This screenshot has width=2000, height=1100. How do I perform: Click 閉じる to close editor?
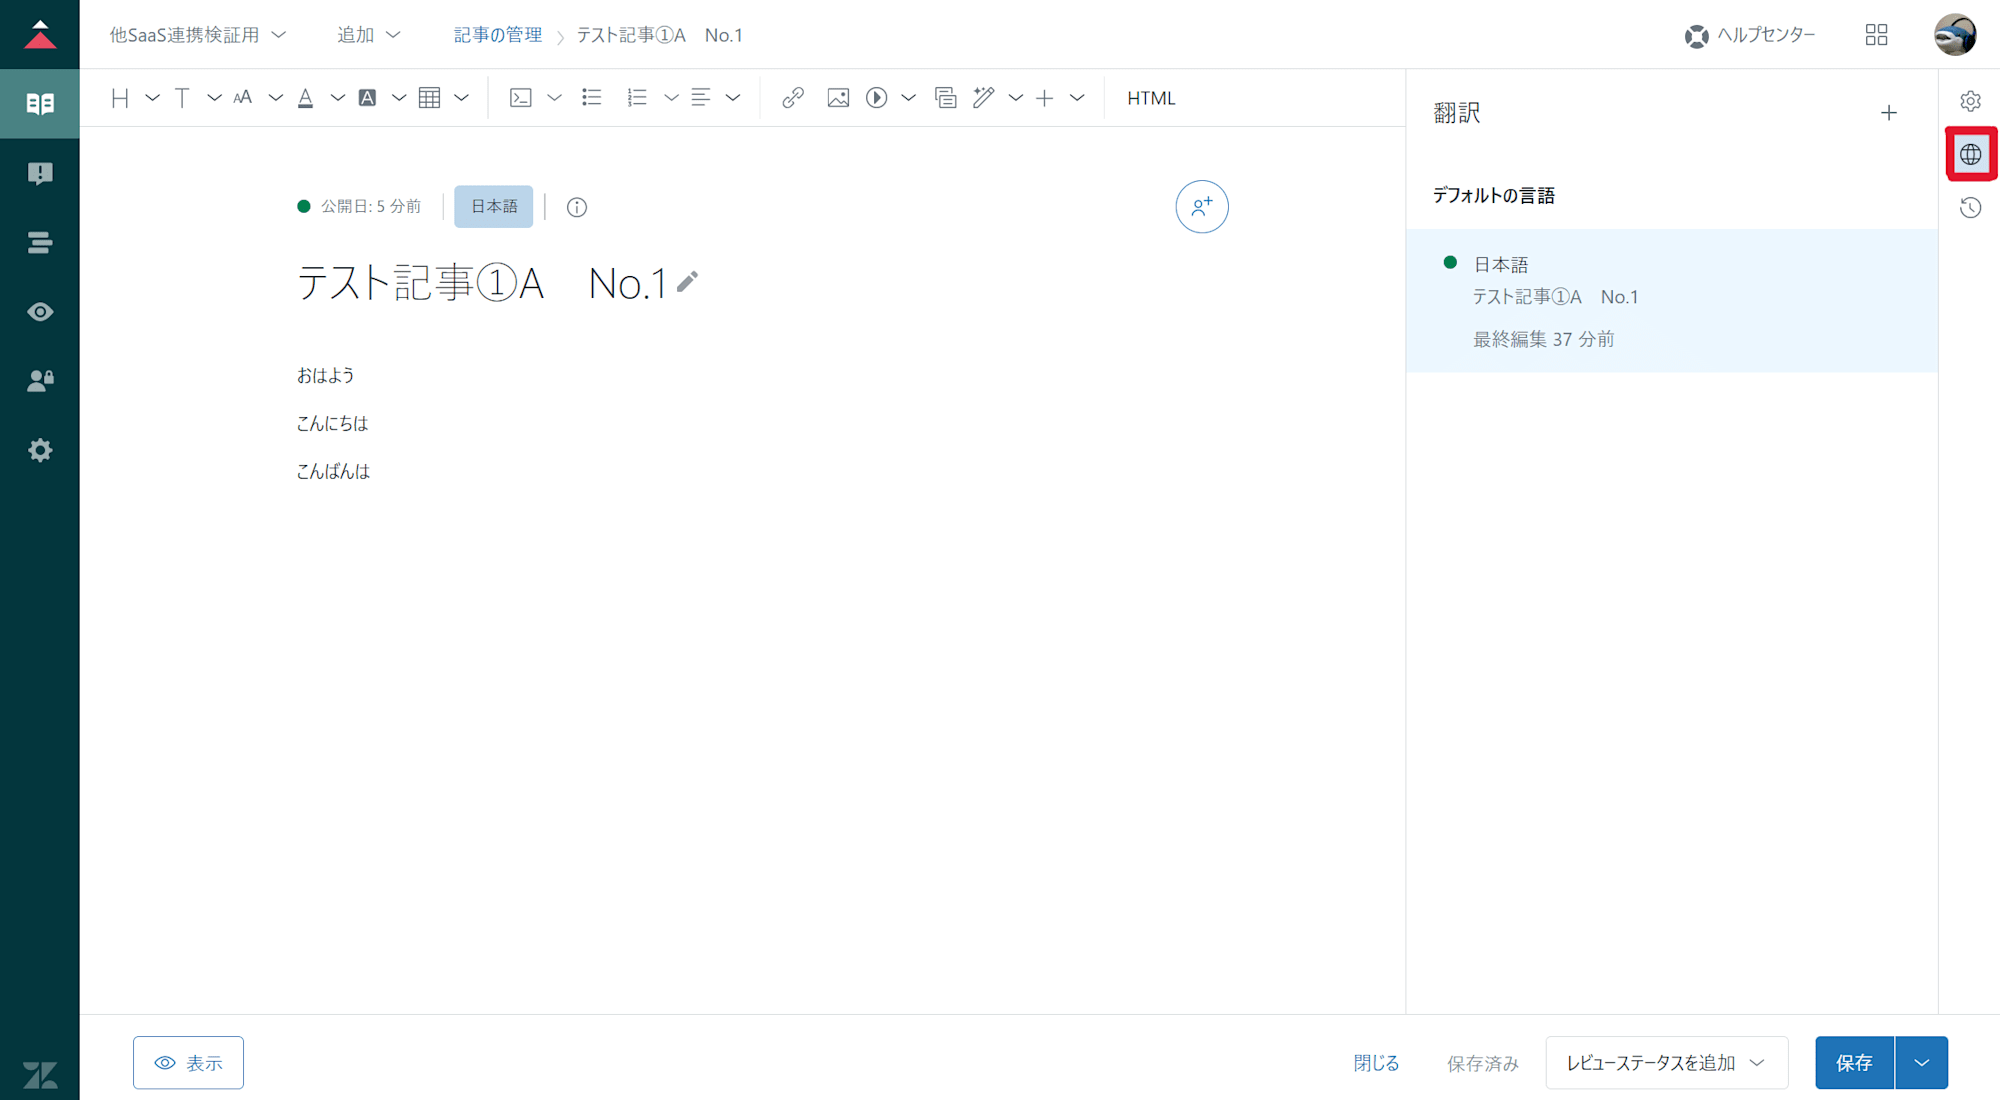click(1376, 1063)
